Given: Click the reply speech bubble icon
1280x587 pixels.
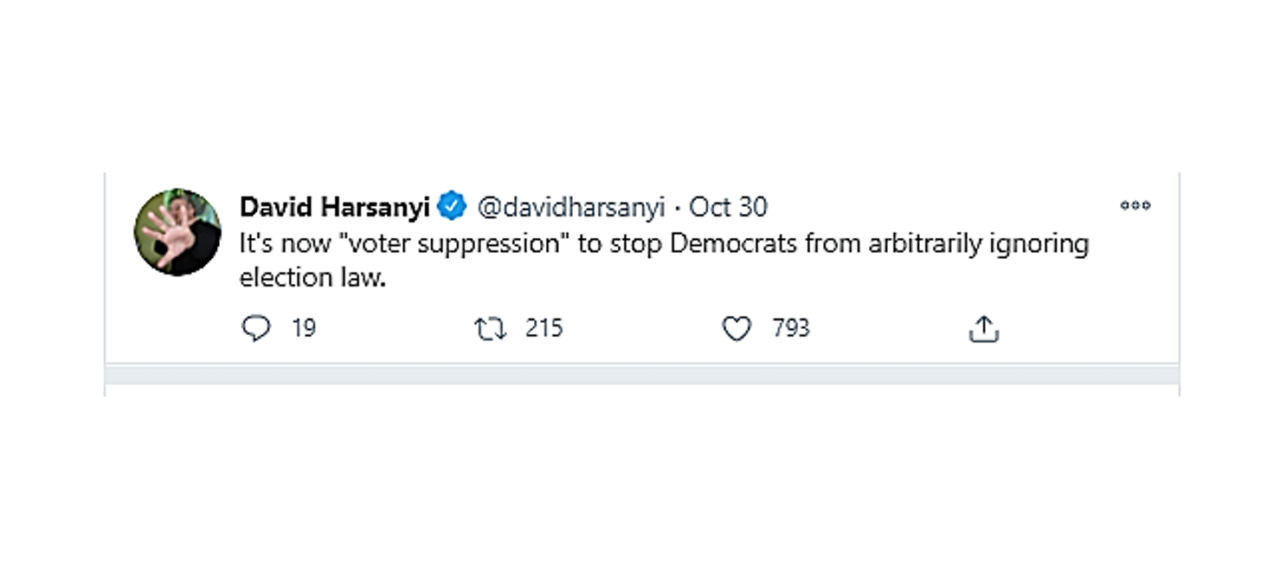Looking at the screenshot, I should coord(257,329).
